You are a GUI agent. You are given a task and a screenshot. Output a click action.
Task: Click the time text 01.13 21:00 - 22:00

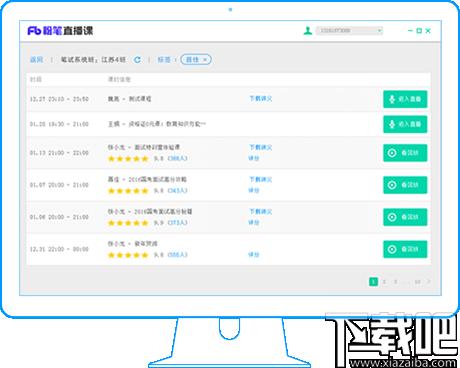59,153
